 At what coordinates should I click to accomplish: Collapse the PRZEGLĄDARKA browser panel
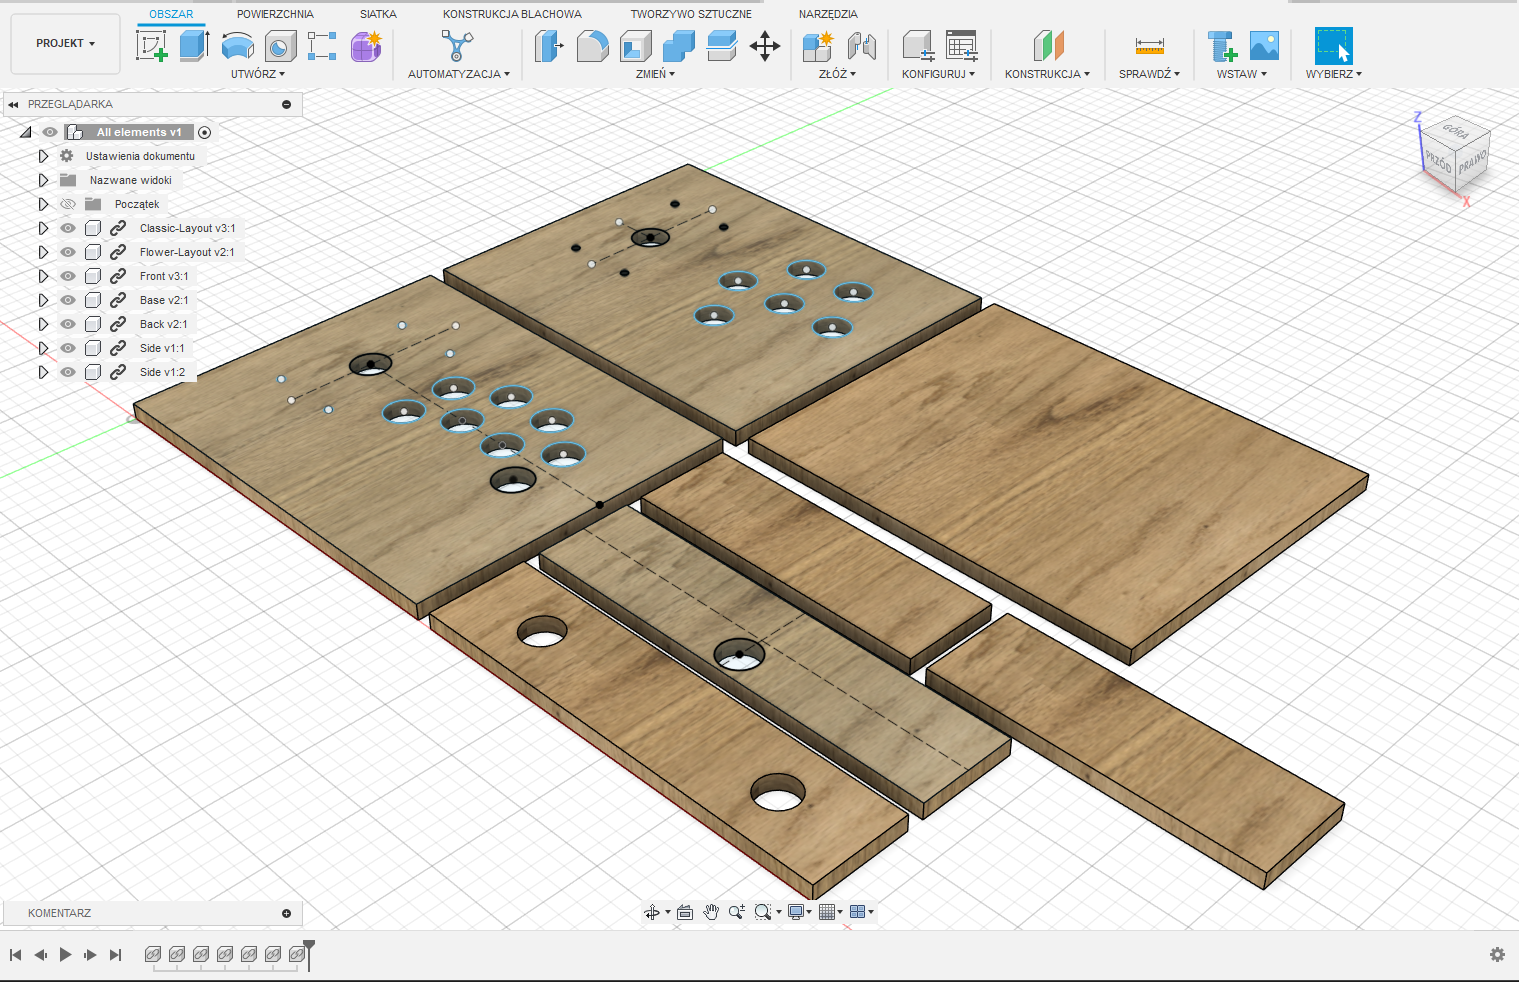13,104
